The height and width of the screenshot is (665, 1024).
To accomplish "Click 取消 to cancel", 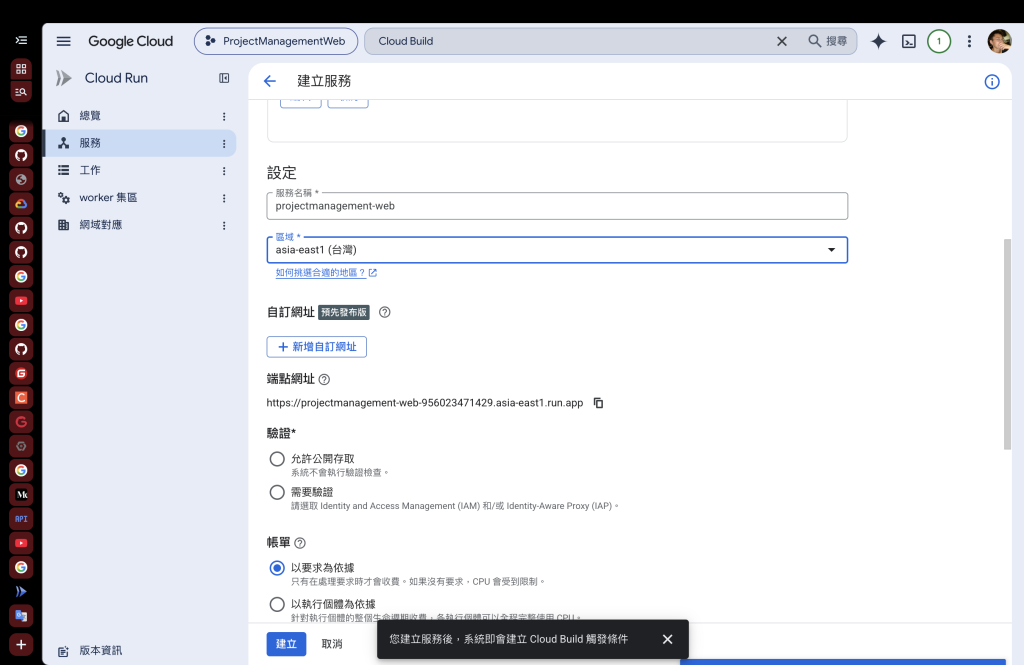I will 332,644.
